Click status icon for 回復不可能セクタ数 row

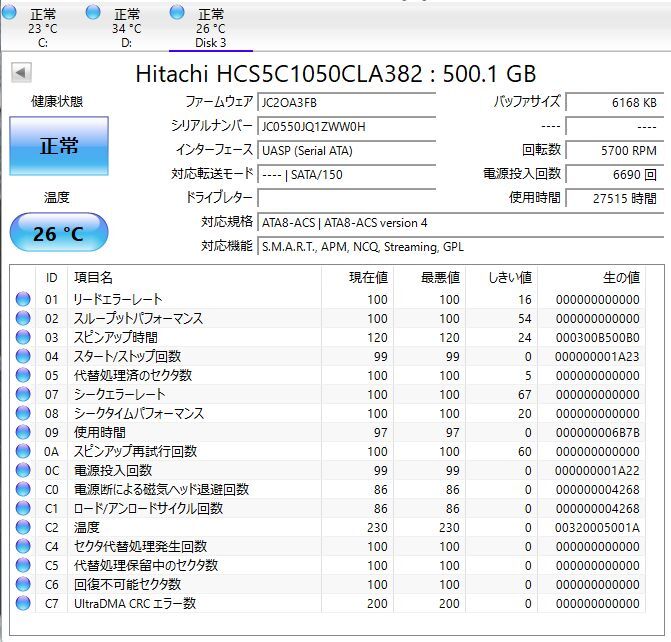click(x=23, y=584)
